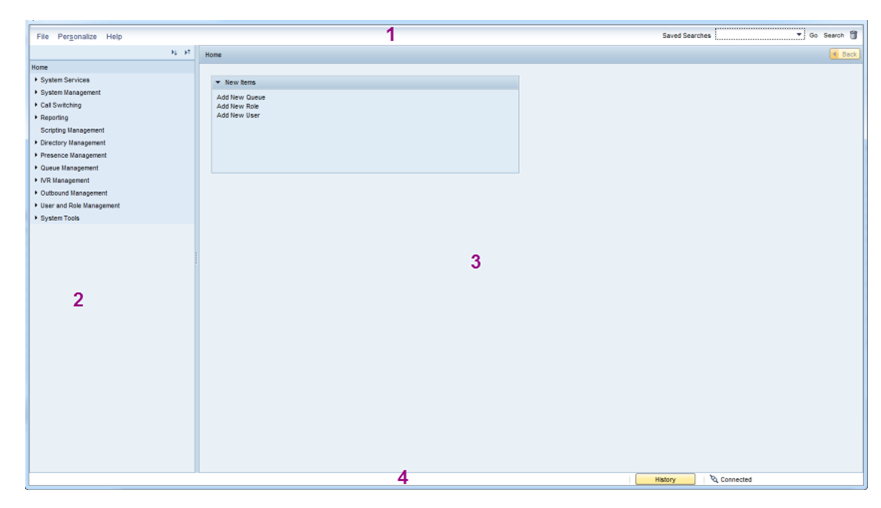Click the Add New Queue link
The width and height of the screenshot is (881, 508).
pyautogui.click(x=240, y=97)
